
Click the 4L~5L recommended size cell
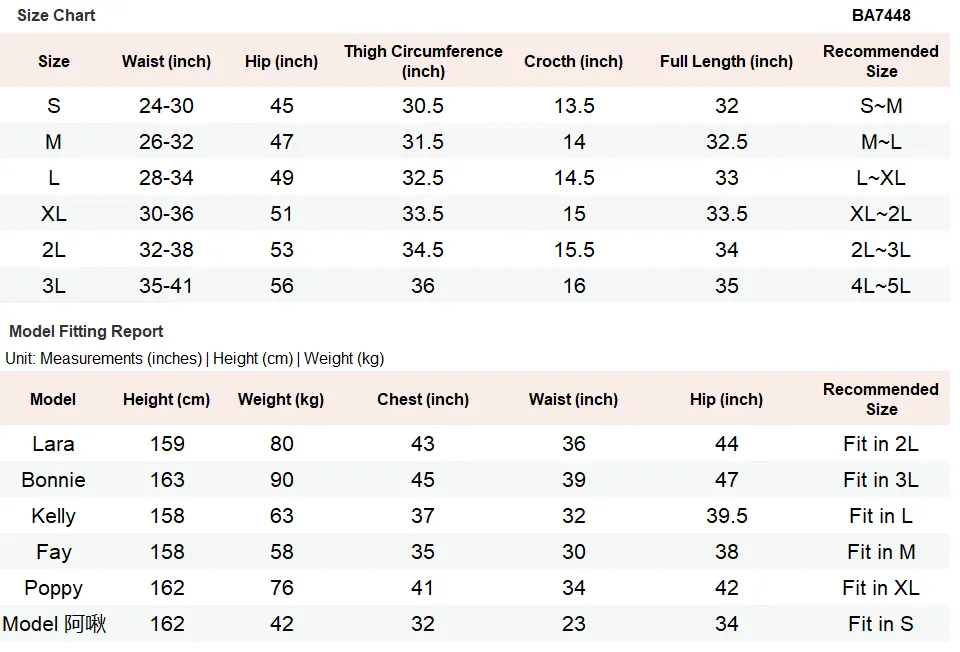pos(880,286)
